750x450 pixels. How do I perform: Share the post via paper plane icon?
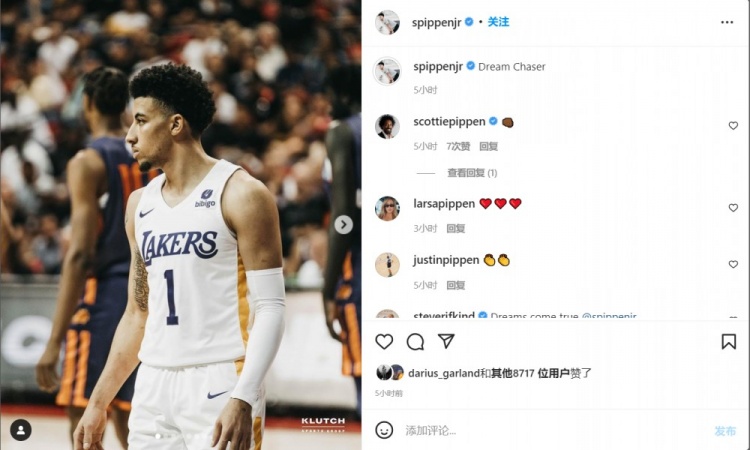point(446,341)
